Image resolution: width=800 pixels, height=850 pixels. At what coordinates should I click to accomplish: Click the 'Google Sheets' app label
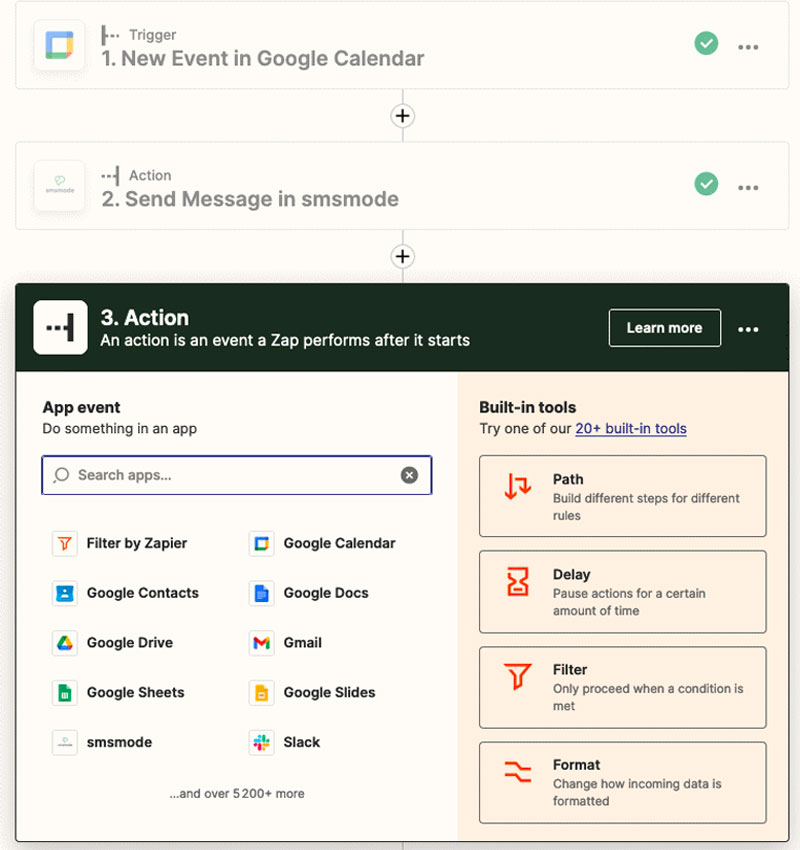pos(136,693)
